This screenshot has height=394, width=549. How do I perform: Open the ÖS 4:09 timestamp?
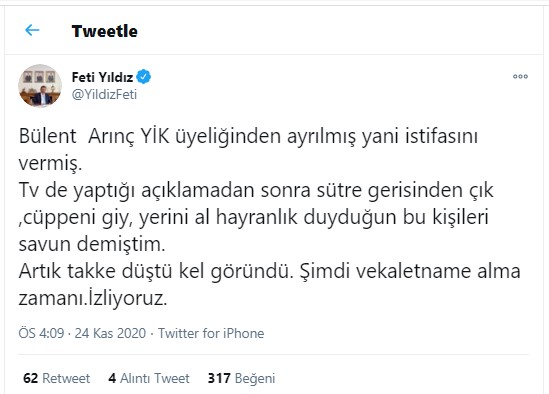tap(41, 333)
